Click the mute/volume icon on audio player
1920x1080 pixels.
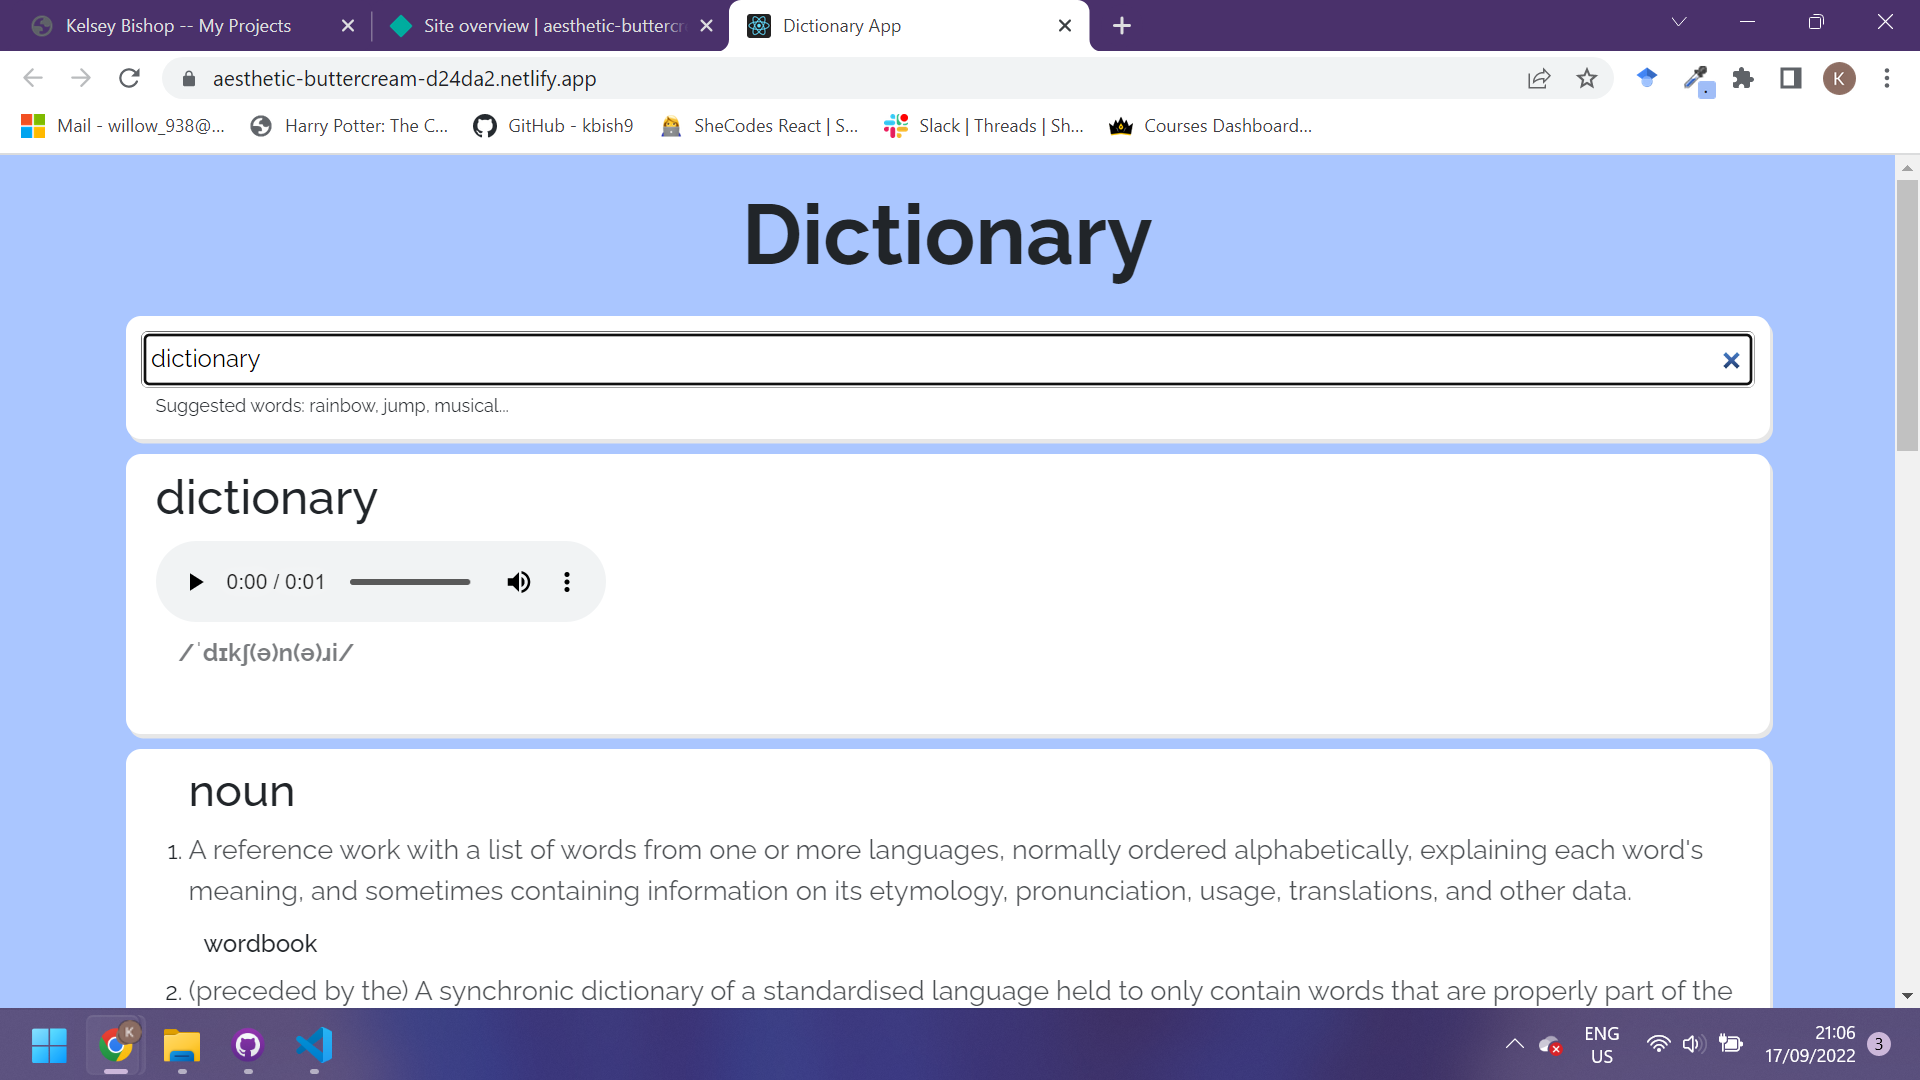(x=520, y=582)
